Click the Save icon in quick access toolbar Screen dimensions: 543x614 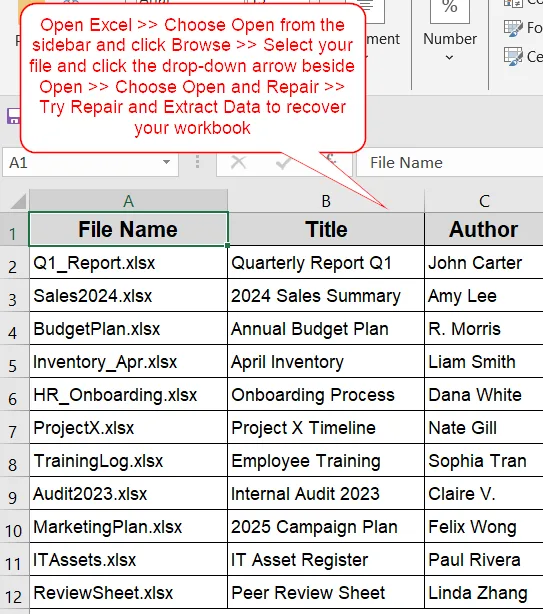[x=13, y=116]
